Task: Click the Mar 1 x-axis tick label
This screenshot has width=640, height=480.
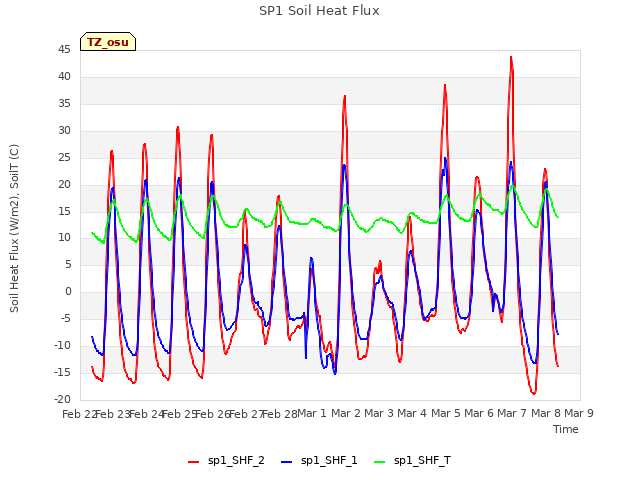Action: [312, 413]
